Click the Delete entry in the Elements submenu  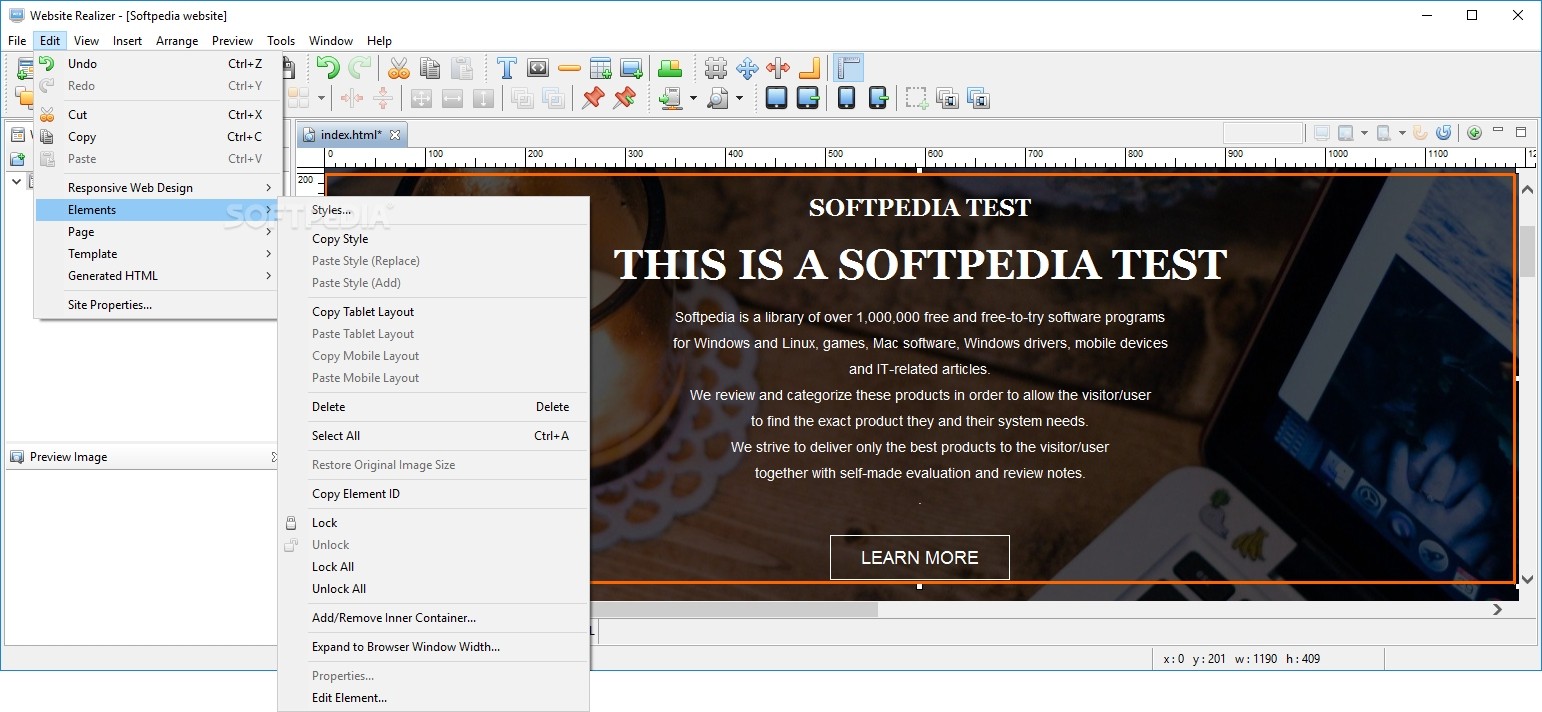pyautogui.click(x=433, y=407)
